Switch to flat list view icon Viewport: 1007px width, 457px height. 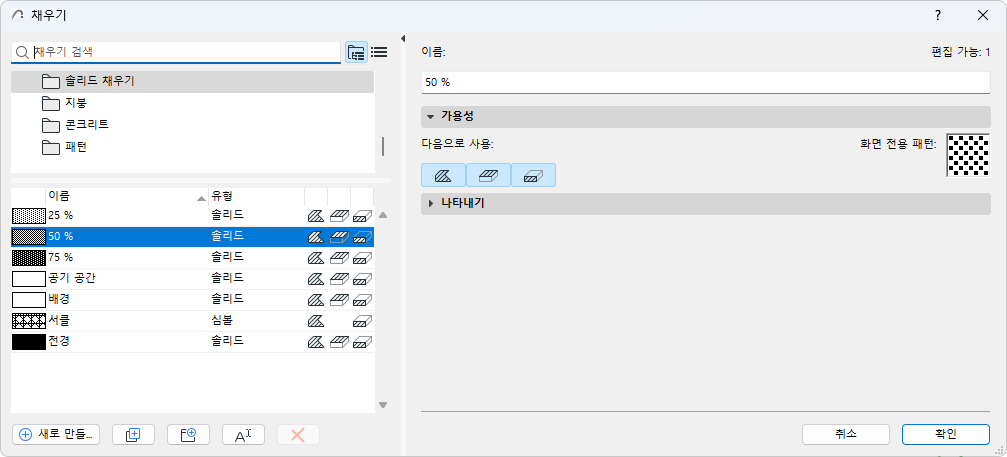(379, 53)
